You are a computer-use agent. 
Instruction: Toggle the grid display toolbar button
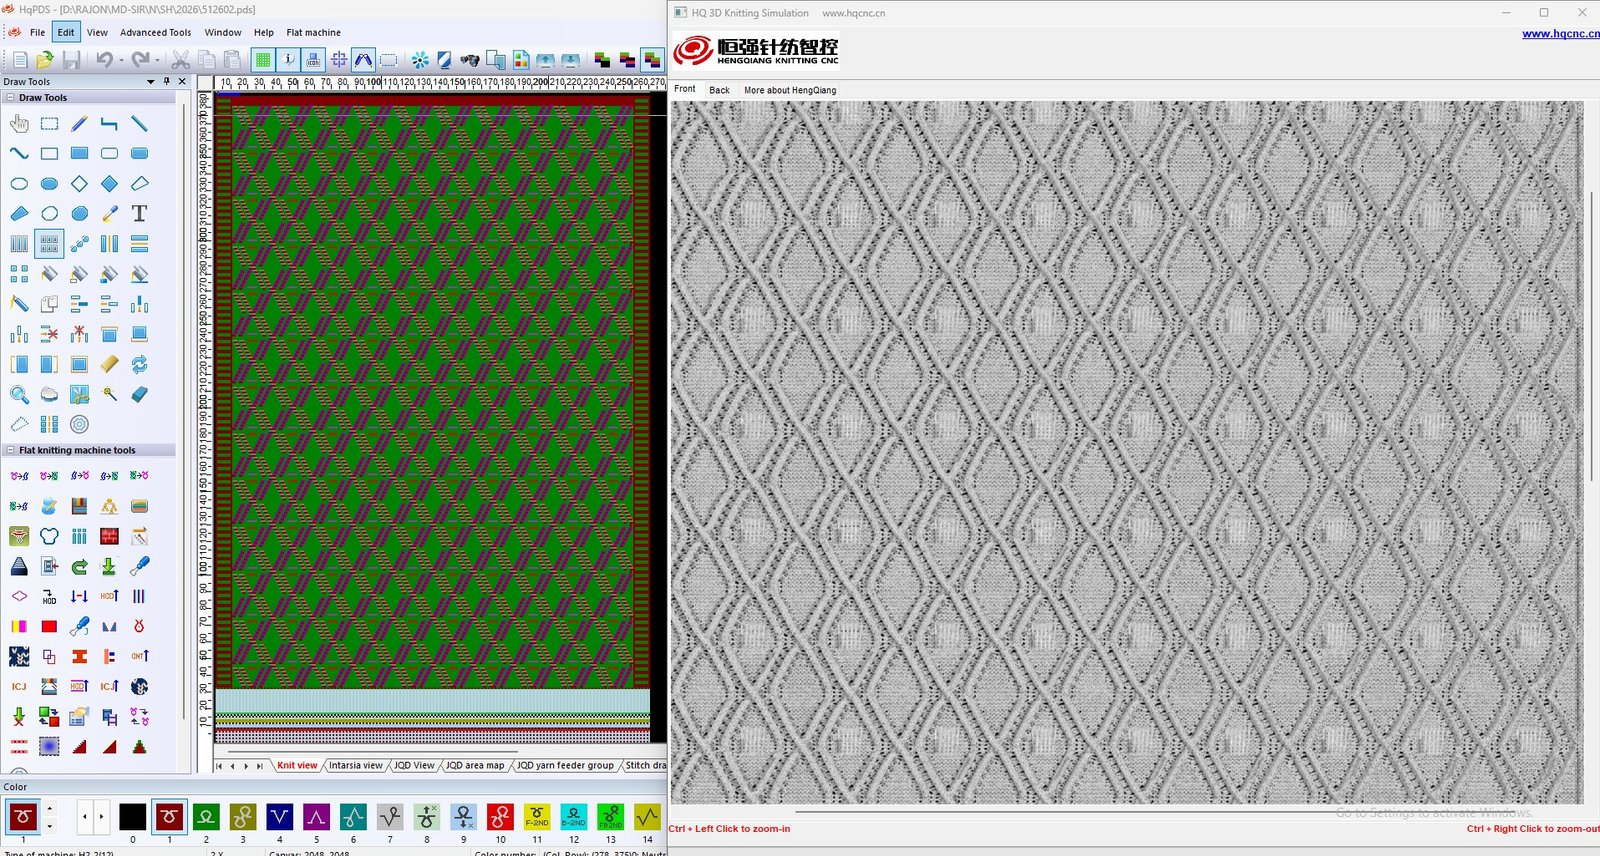262,60
